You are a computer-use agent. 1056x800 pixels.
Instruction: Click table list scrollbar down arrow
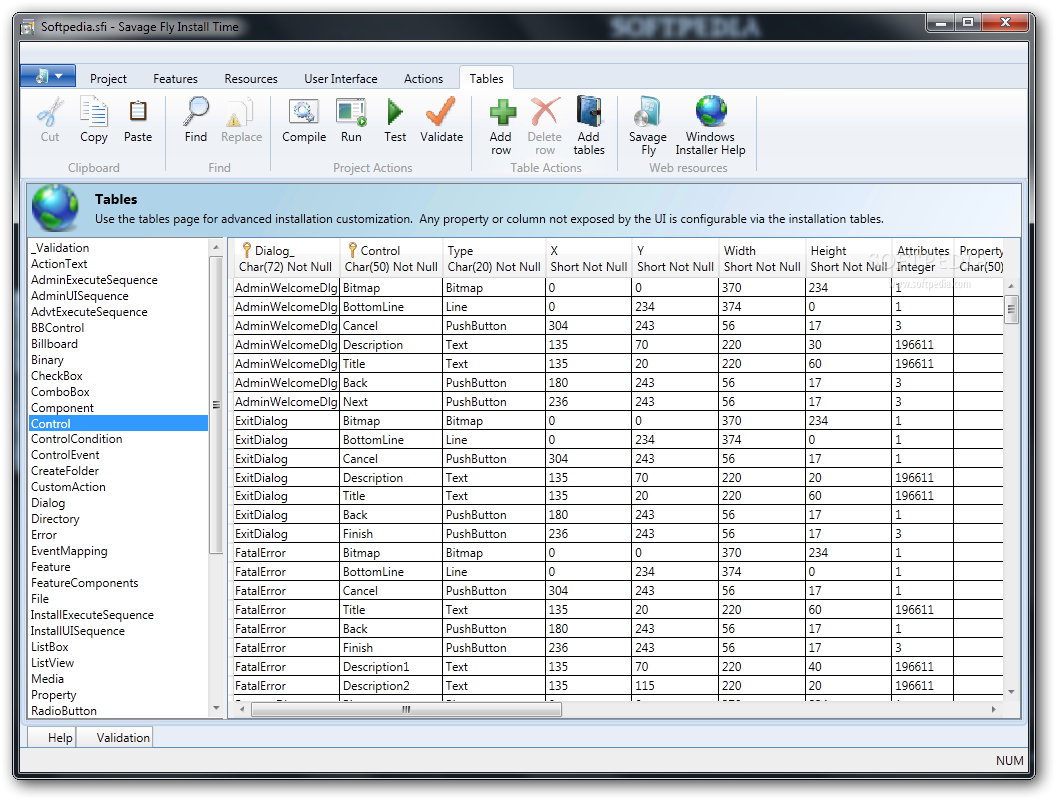click(x=216, y=708)
